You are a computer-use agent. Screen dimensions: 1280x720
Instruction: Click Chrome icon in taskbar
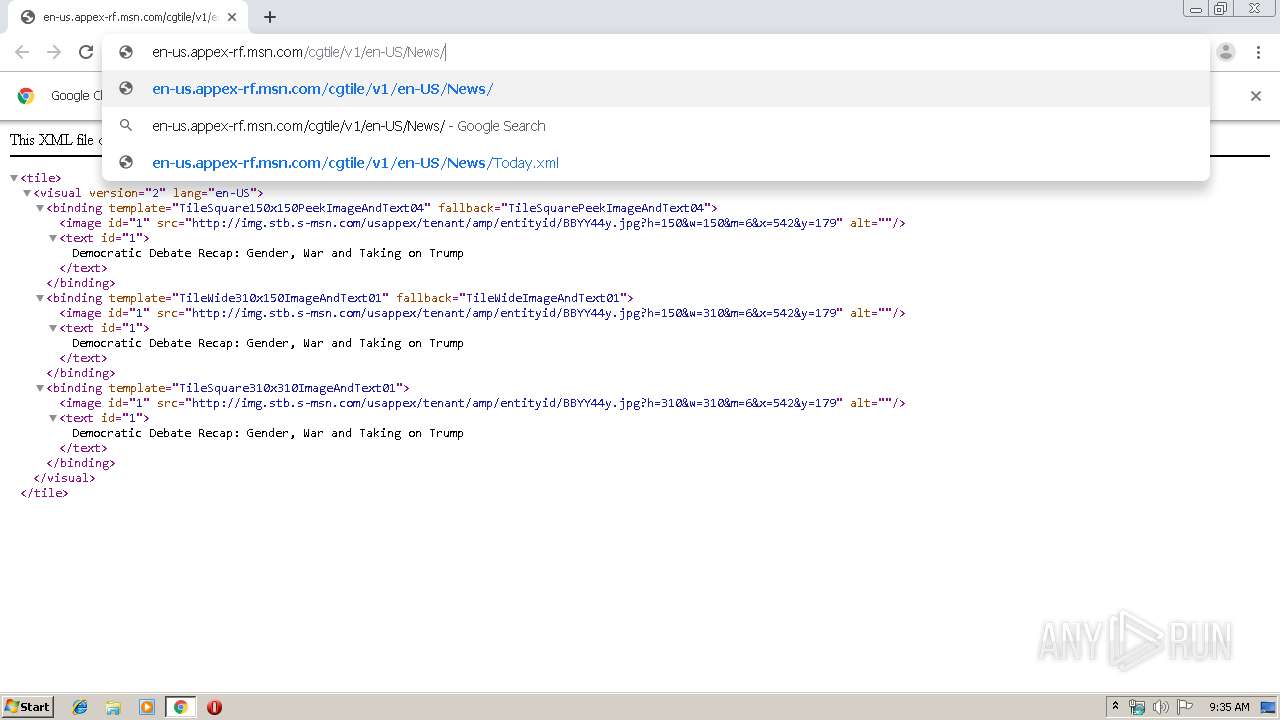(x=180, y=707)
